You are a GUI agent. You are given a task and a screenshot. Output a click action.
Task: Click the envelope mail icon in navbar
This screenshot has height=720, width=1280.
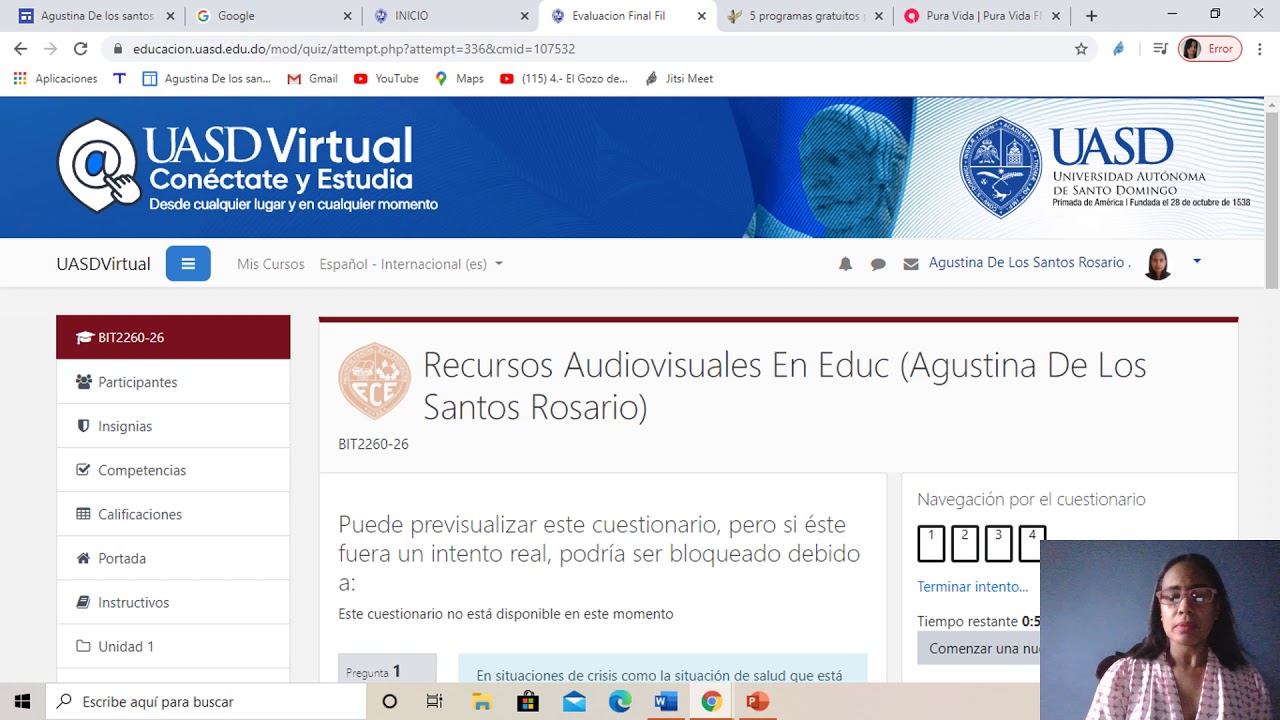click(x=911, y=264)
